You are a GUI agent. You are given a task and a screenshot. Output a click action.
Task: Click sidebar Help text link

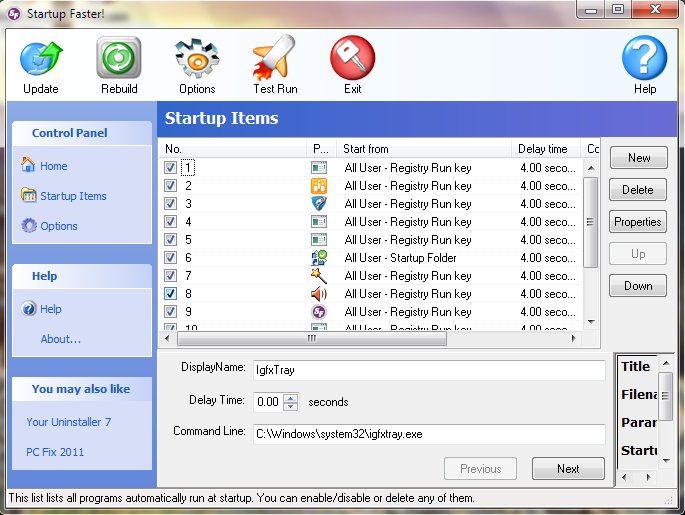(51, 309)
